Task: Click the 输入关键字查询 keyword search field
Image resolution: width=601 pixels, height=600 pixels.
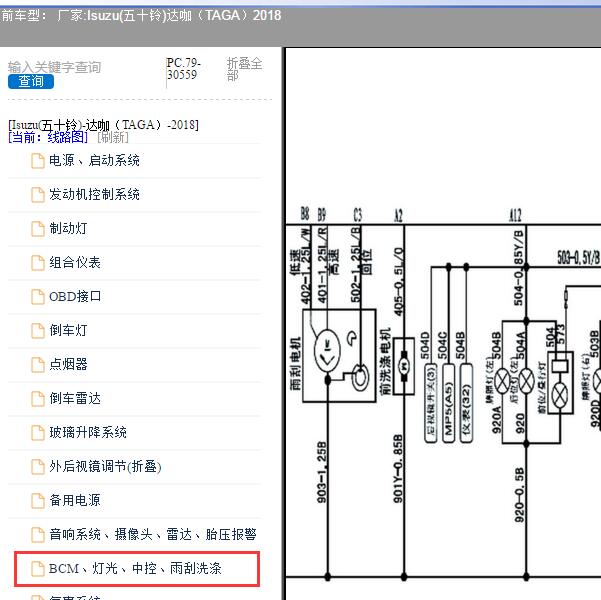Action: point(54,67)
